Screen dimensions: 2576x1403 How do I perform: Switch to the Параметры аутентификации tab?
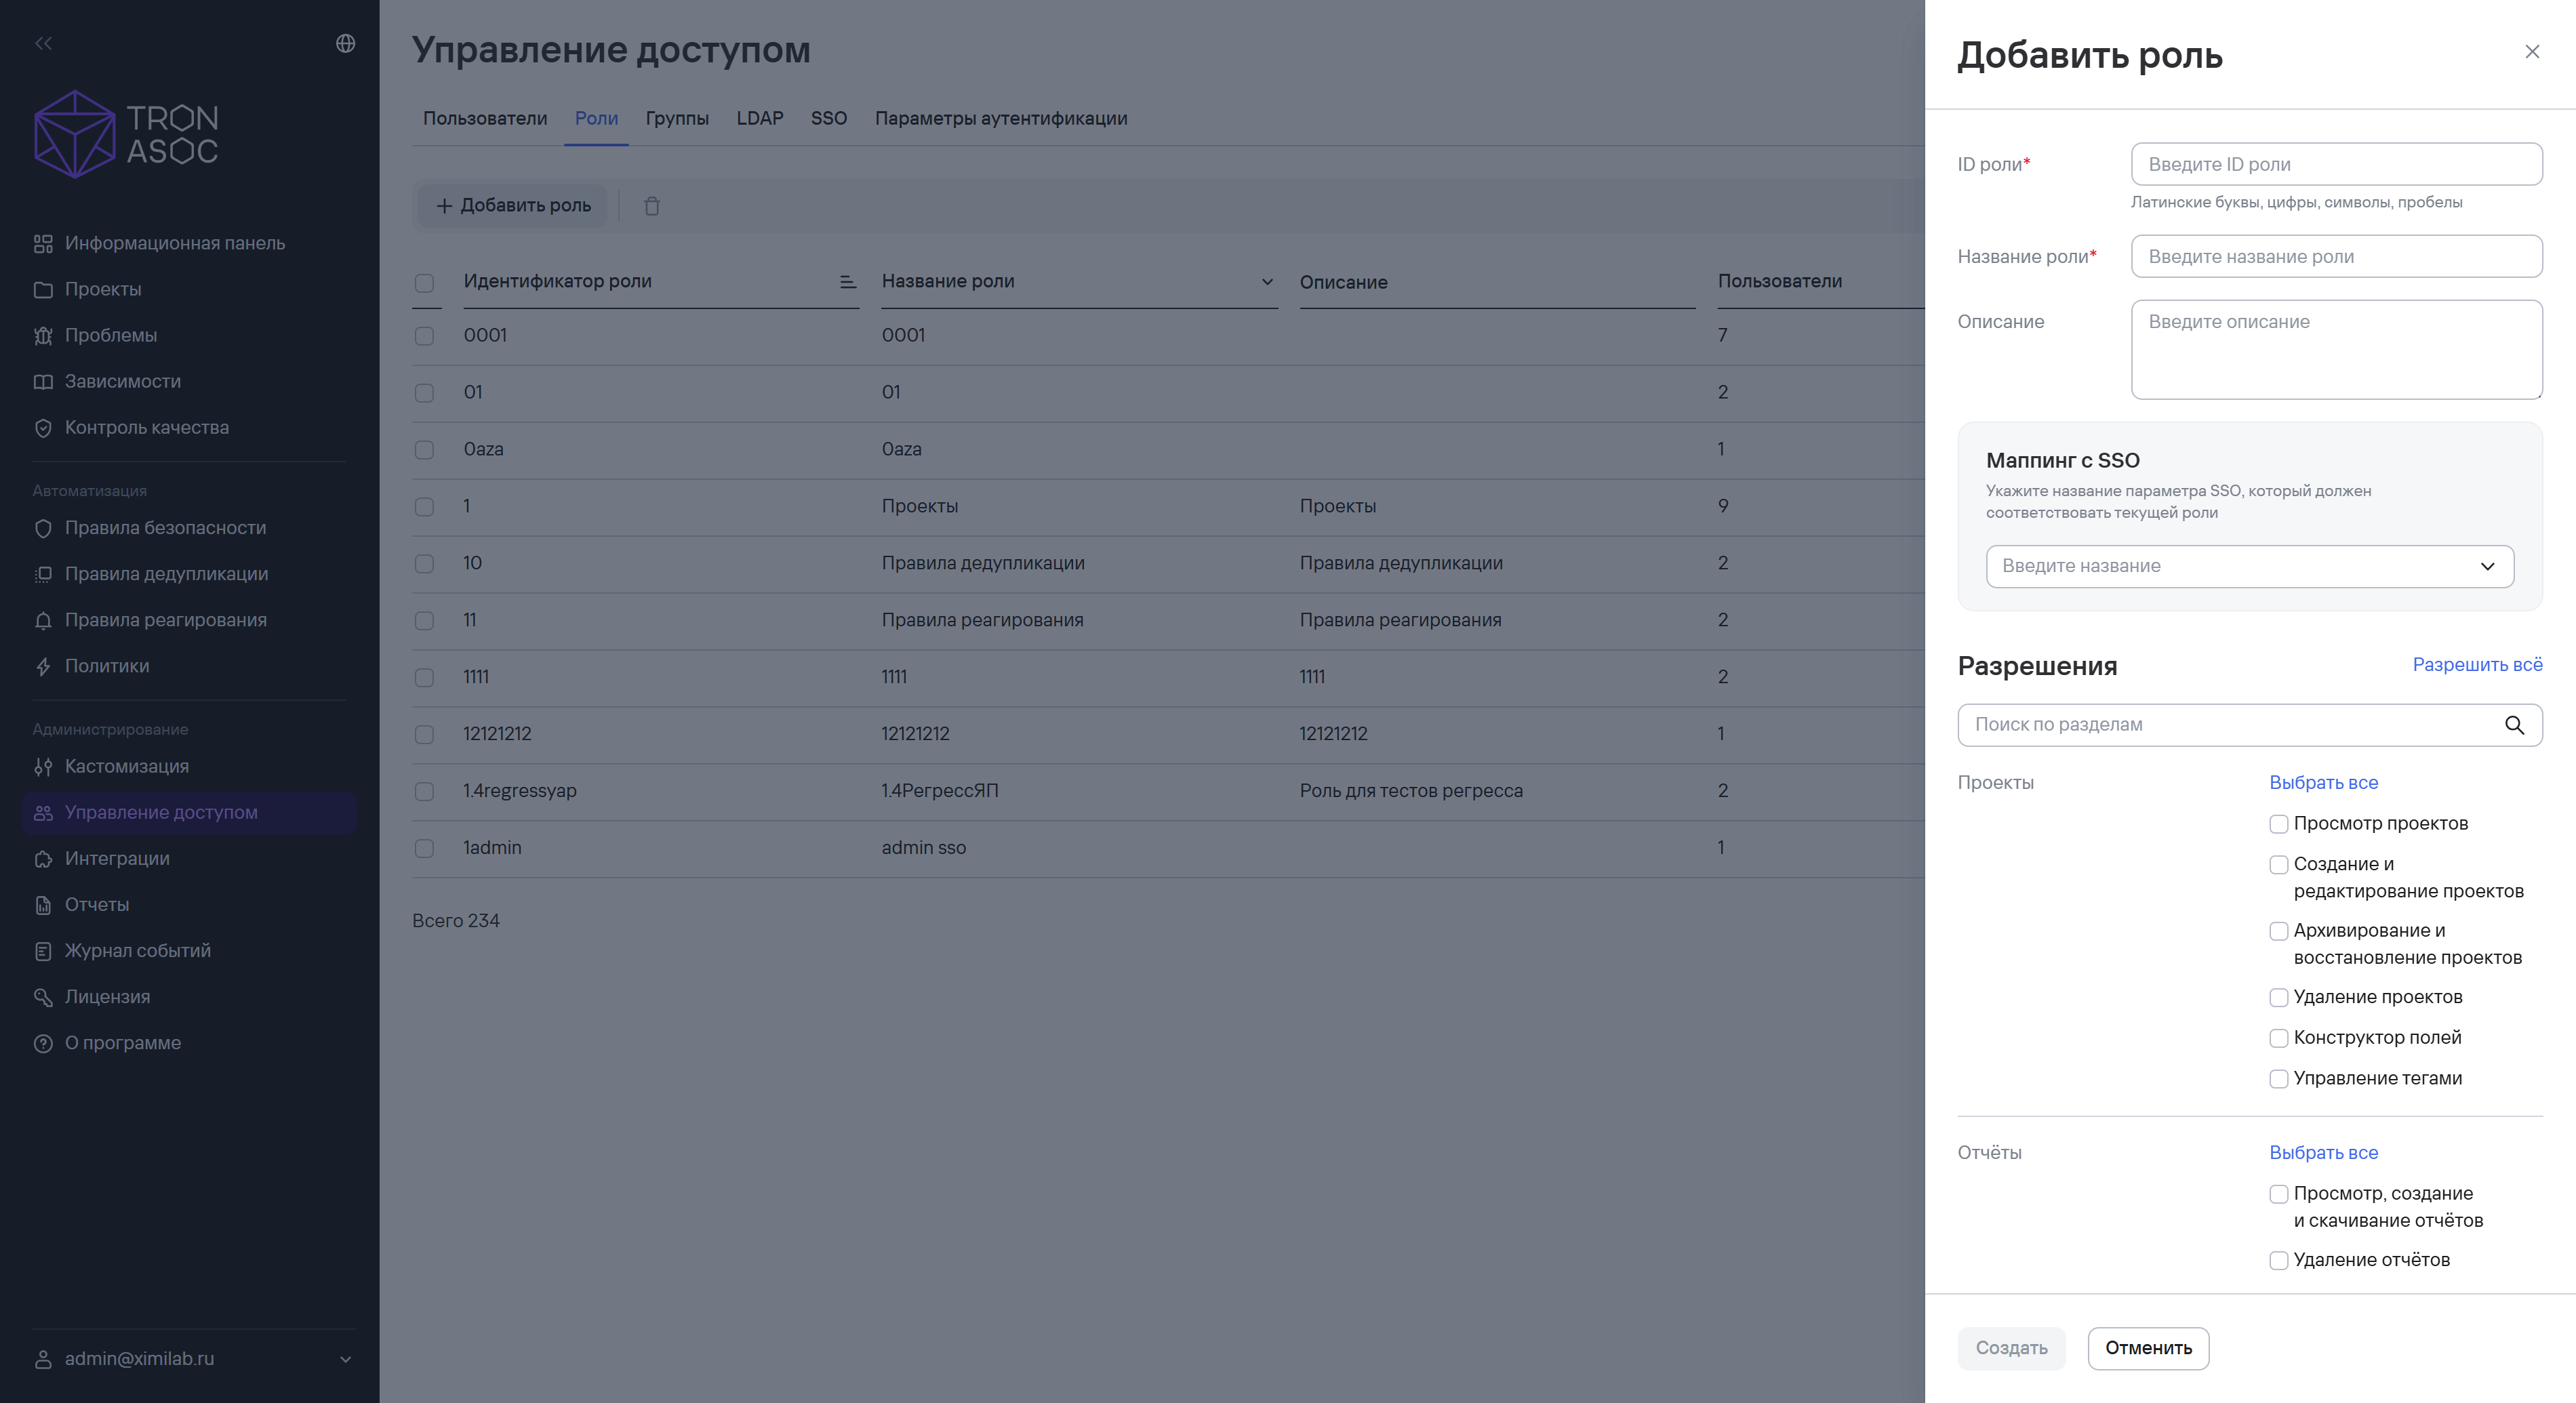click(1001, 118)
